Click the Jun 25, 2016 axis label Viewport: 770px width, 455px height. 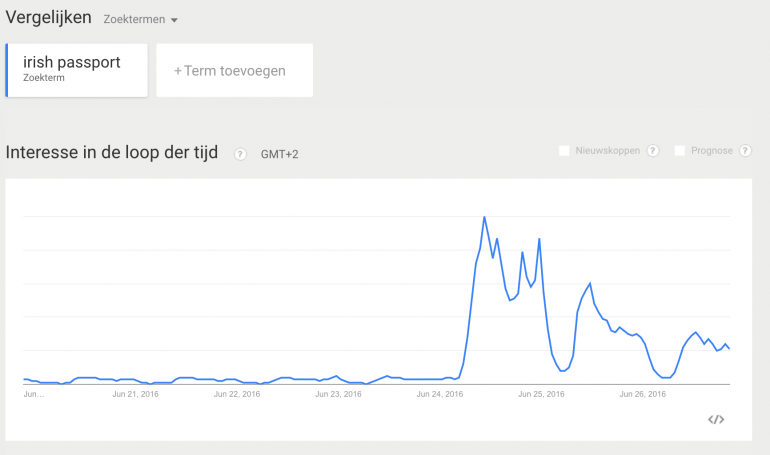click(541, 394)
